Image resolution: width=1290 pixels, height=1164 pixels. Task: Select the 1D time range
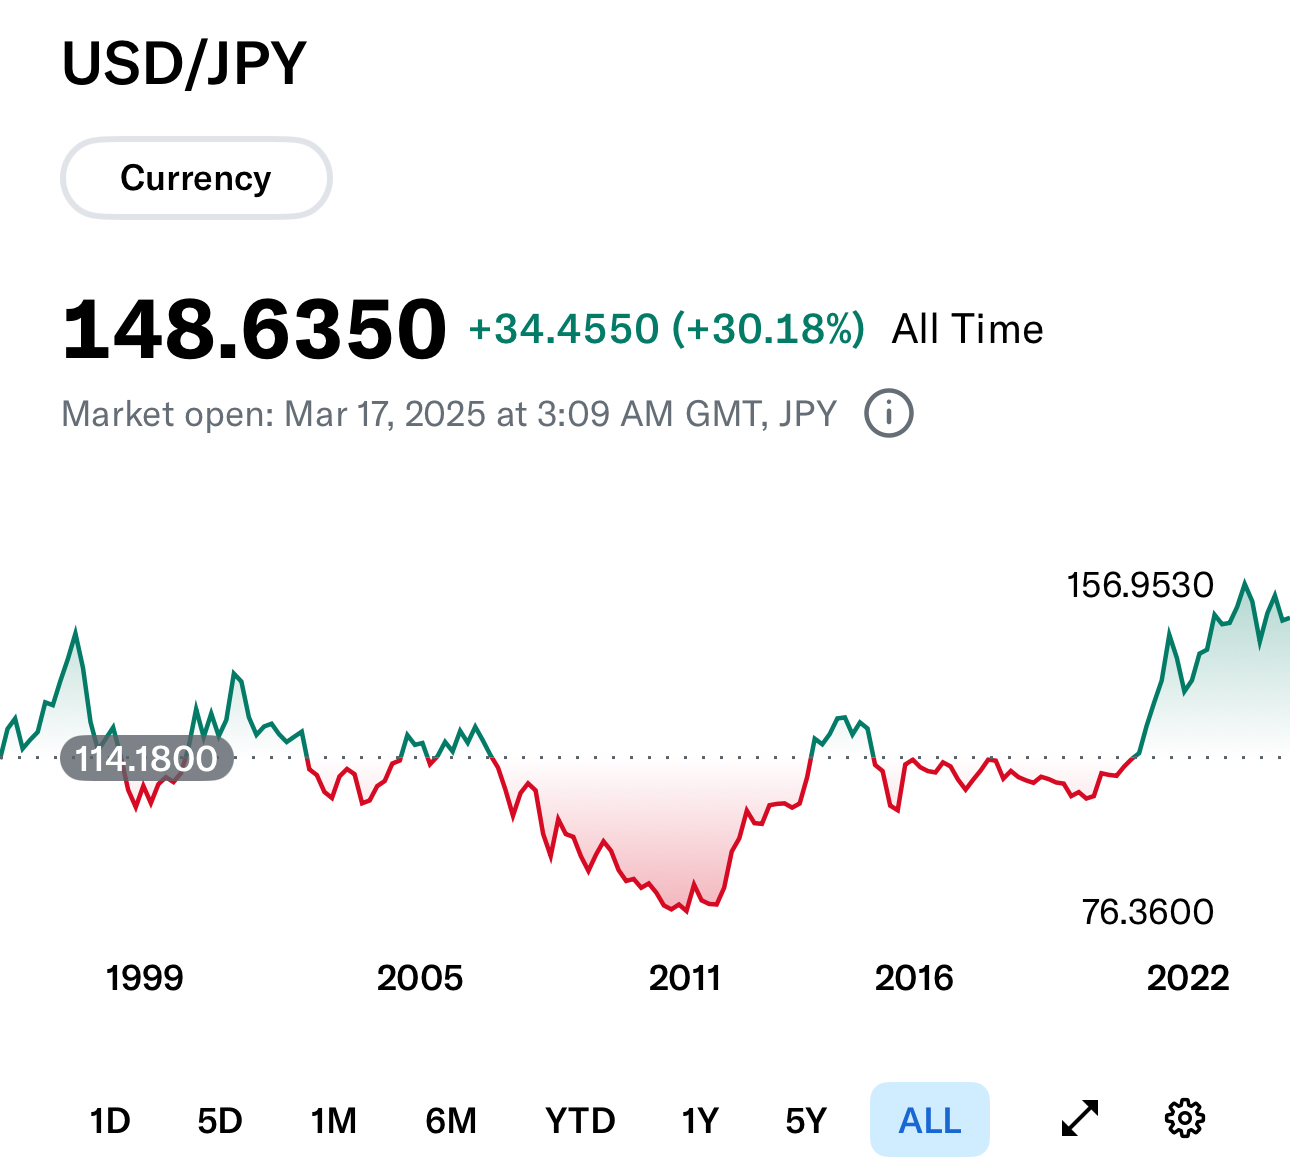click(x=110, y=1121)
